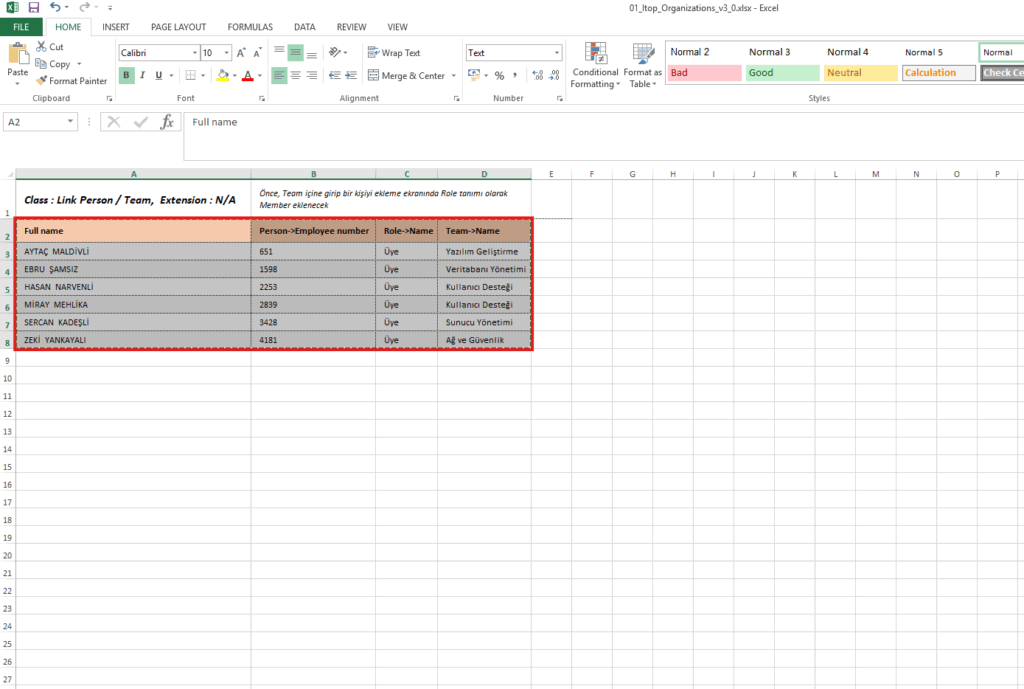1024x689 pixels.
Task: Open font color dropdown arrow
Action: 260,76
